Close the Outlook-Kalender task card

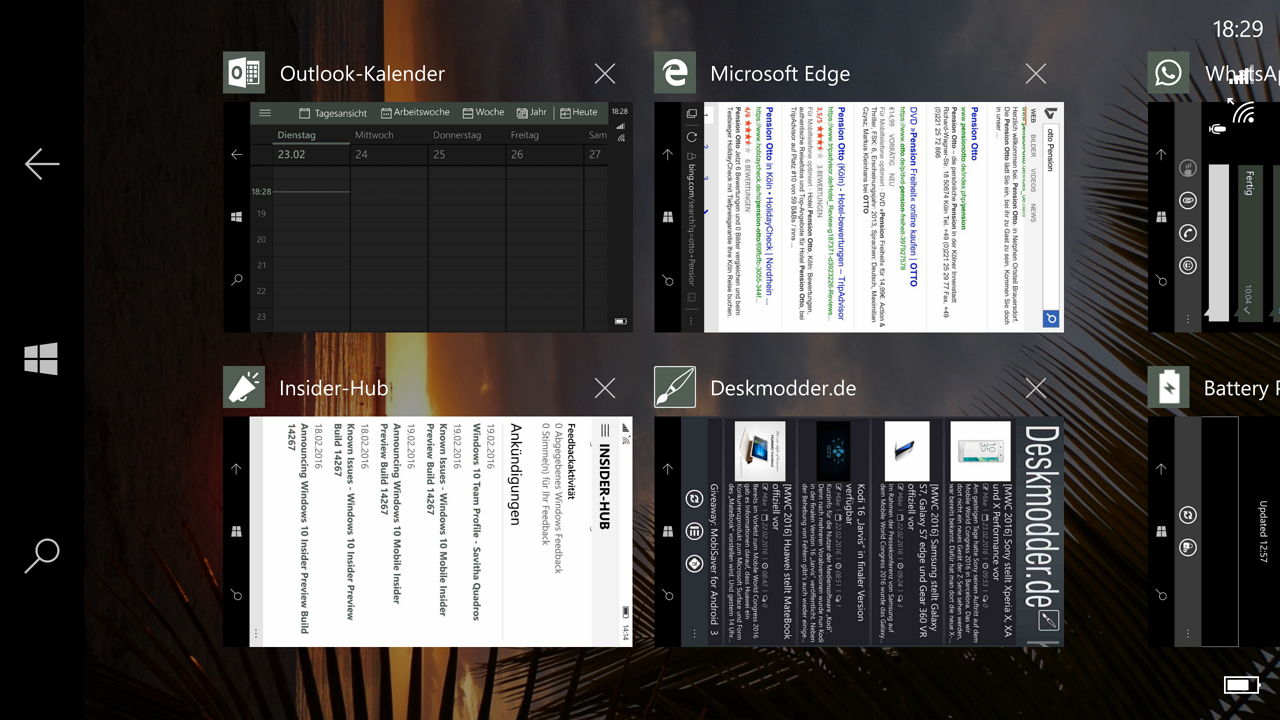tap(605, 73)
